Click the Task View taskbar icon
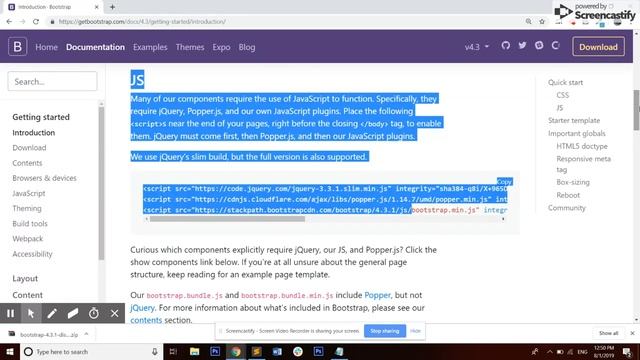Image resolution: width=640 pixels, height=360 pixels. tap(173, 351)
